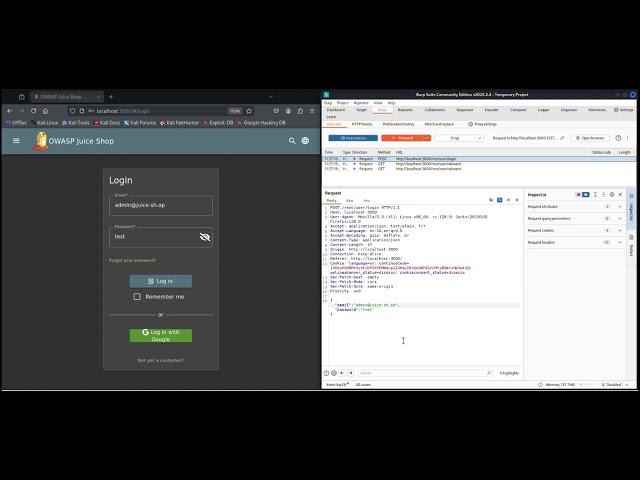Go to next search match arrow
Viewport: 640px width, 480px height.
click(x=350, y=373)
